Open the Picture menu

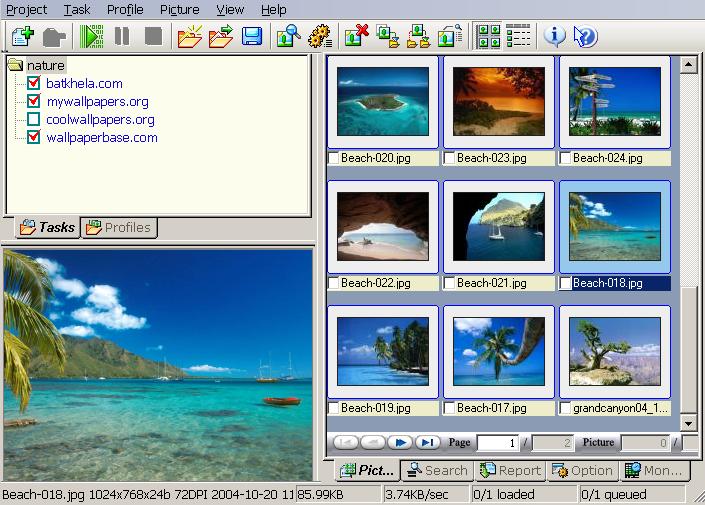coord(179,9)
